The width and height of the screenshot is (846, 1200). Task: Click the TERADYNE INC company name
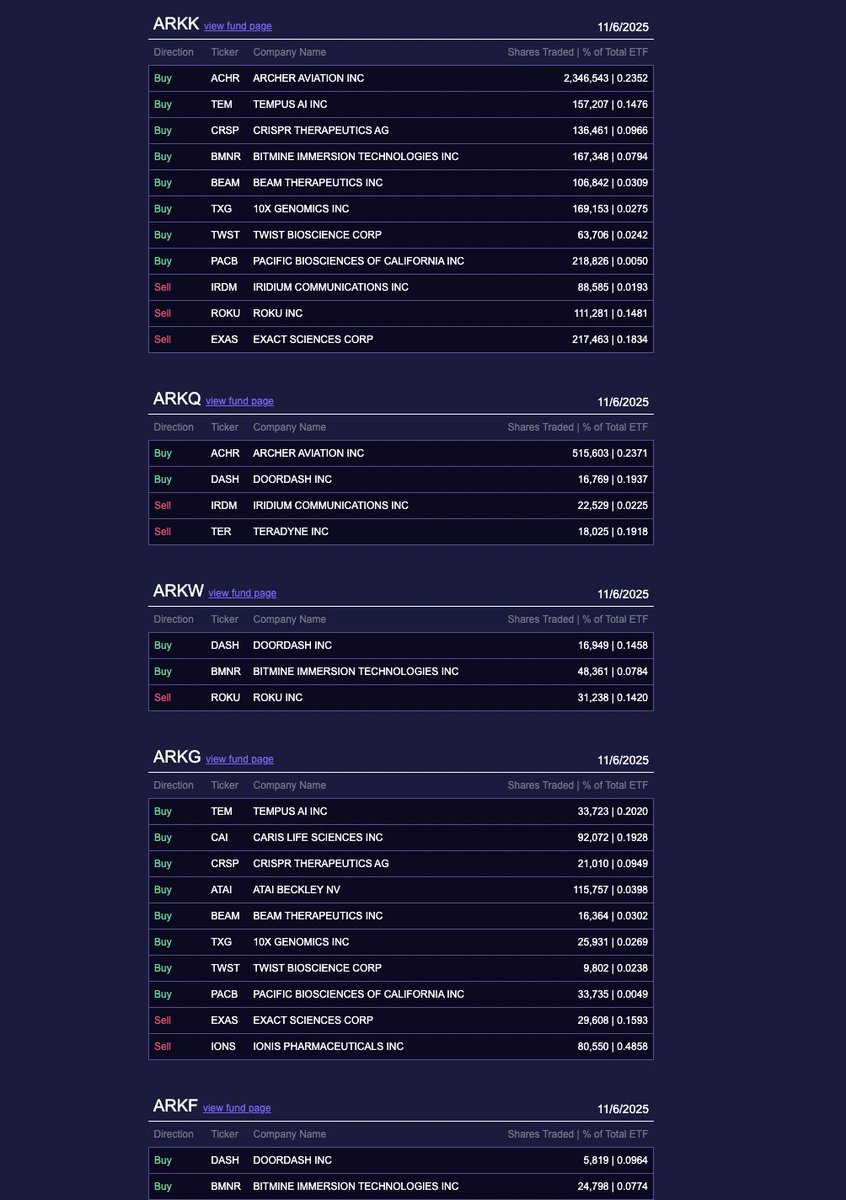tap(290, 531)
